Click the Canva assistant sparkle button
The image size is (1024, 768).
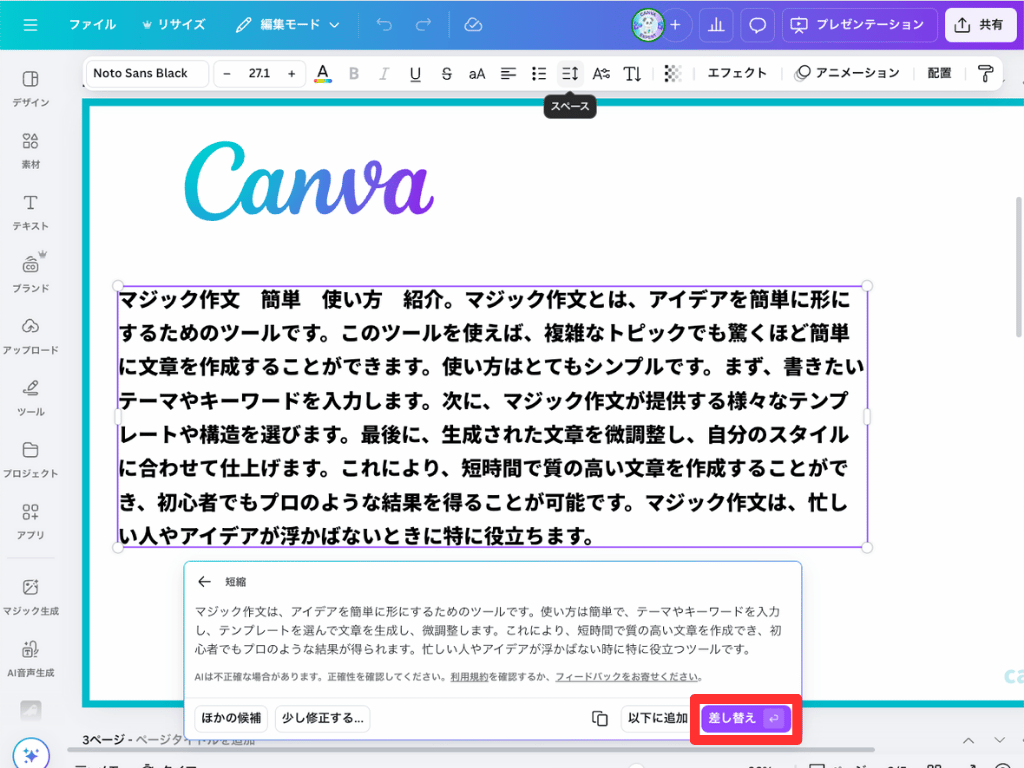tap(31, 754)
